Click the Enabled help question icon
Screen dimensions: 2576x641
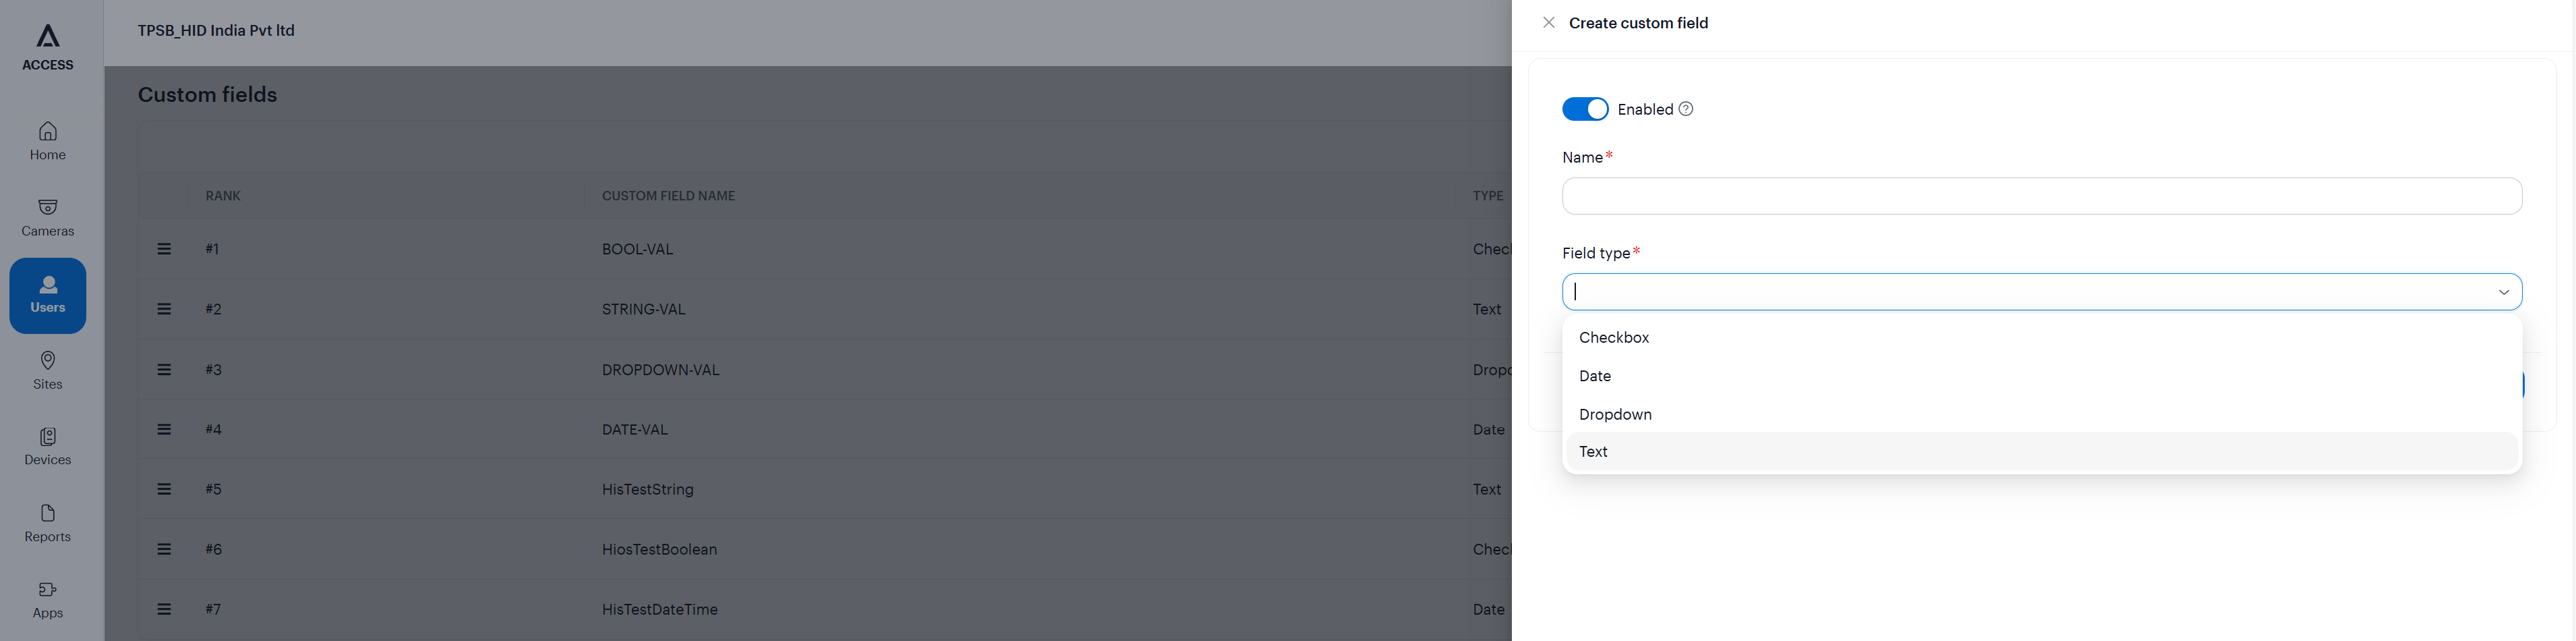pyautogui.click(x=1686, y=109)
